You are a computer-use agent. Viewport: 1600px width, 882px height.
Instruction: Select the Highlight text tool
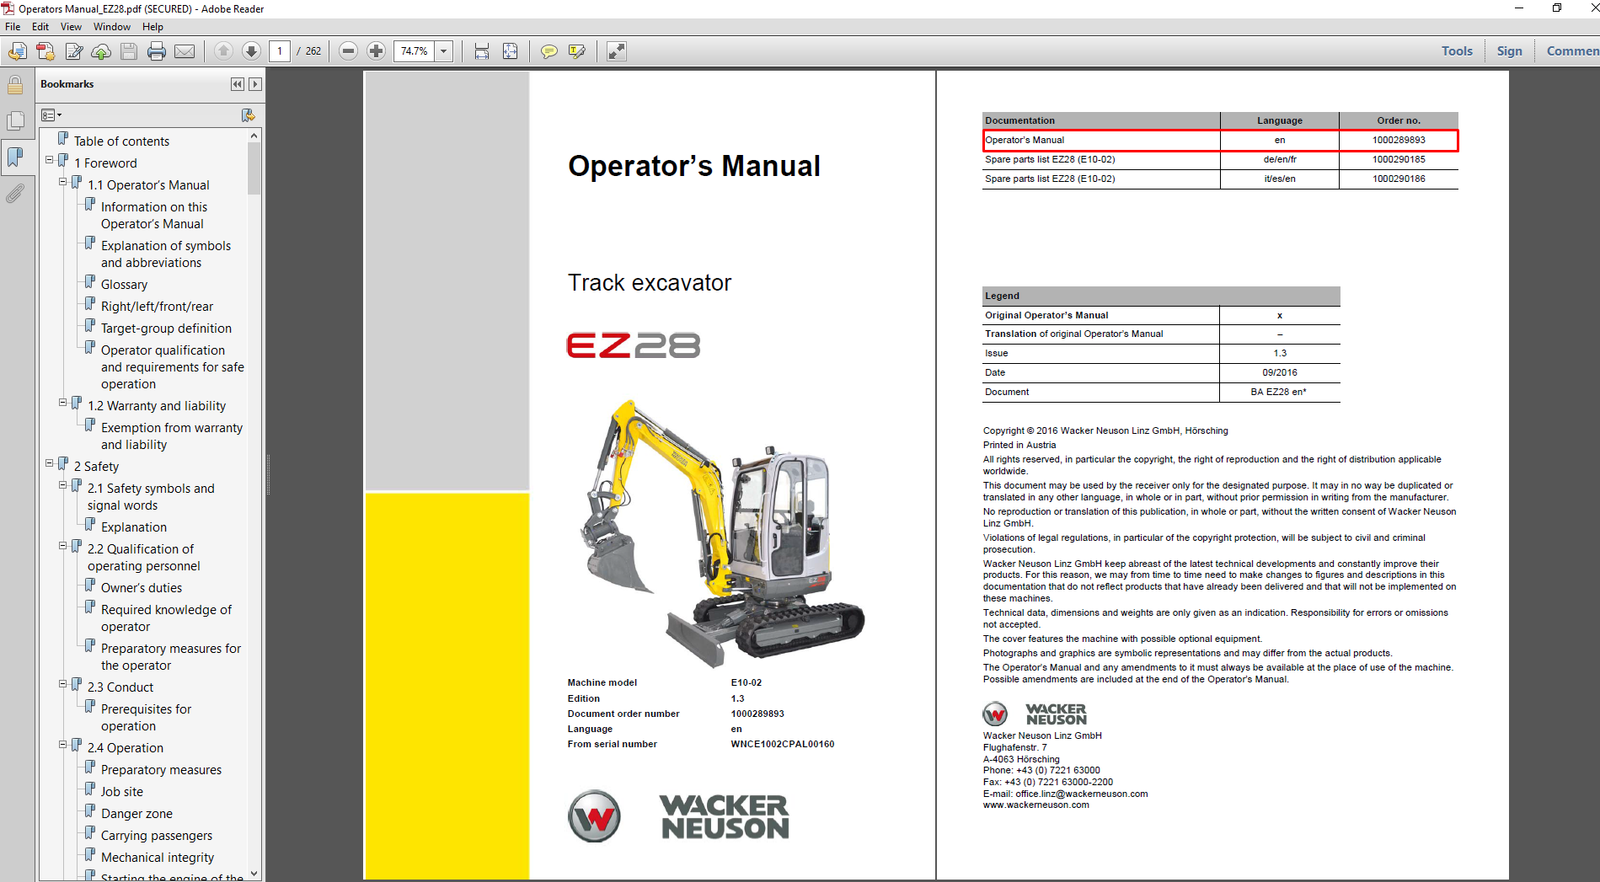pyautogui.click(x=577, y=51)
